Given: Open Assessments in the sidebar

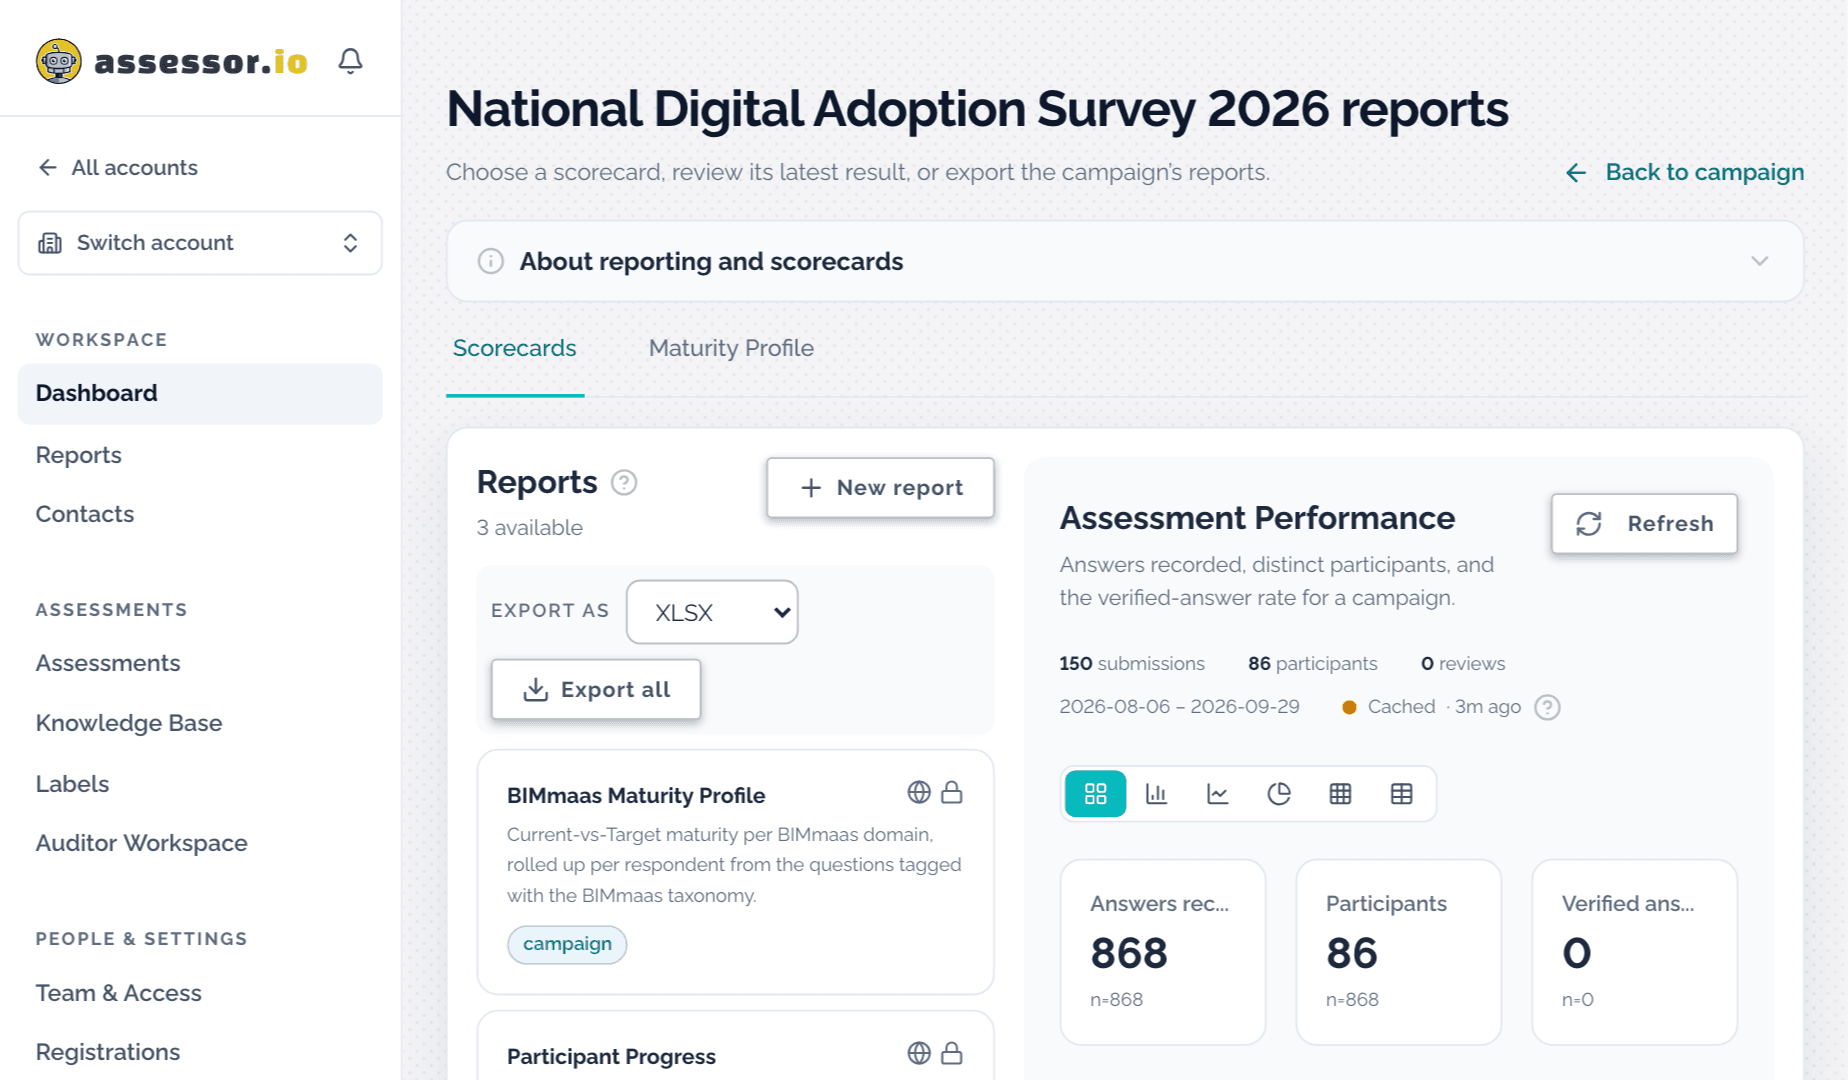Looking at the screenshot, I should point(108,663).
